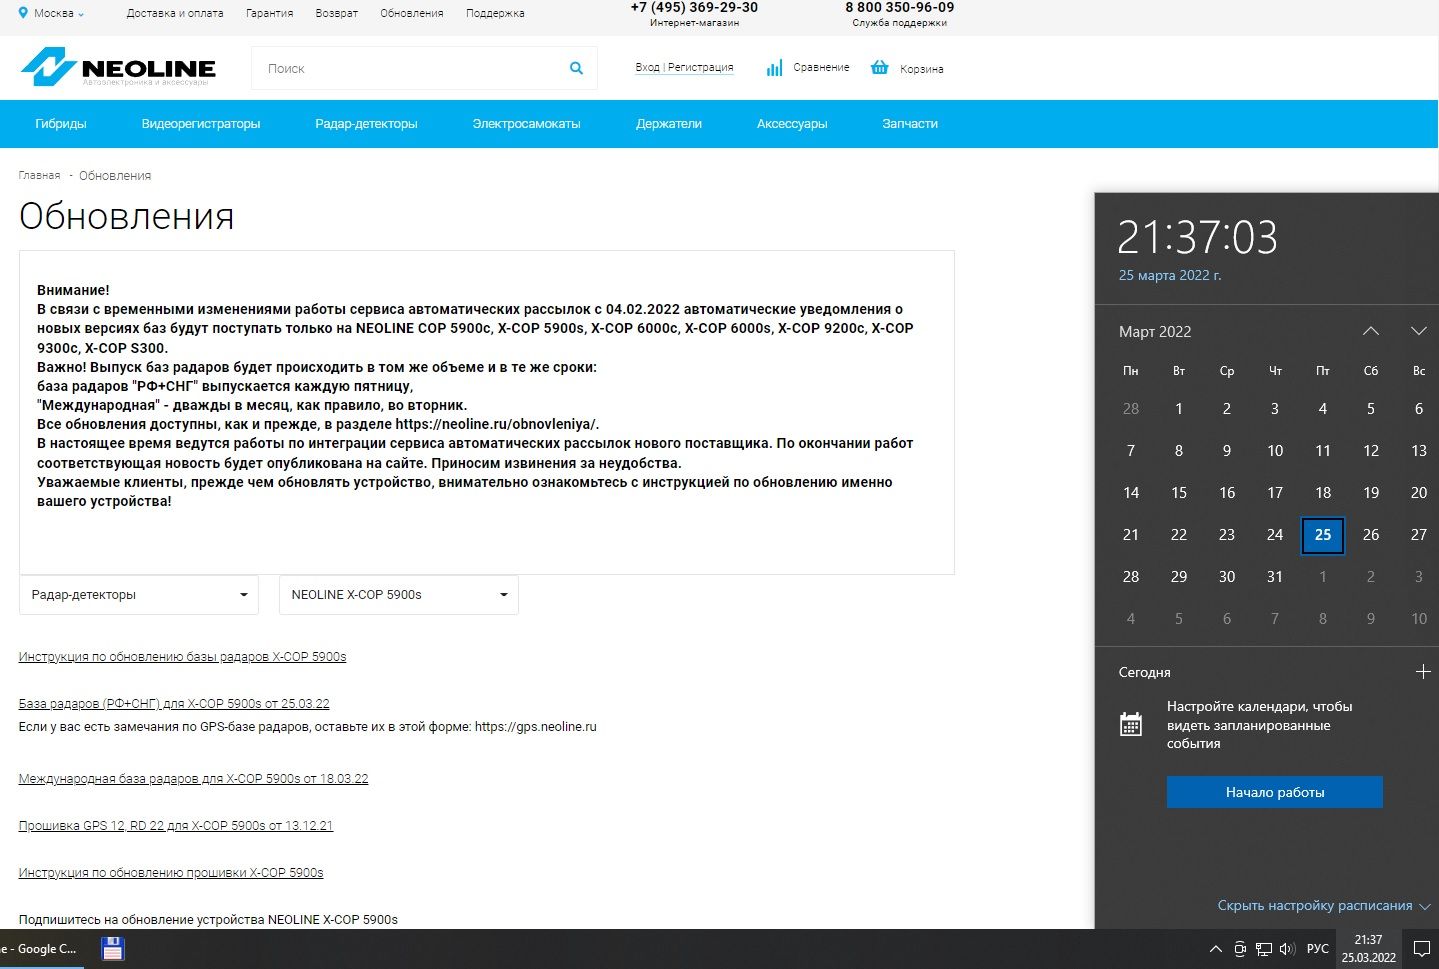
Task: Click the taskbar clock 21:37
Action: click(1368, 949)
